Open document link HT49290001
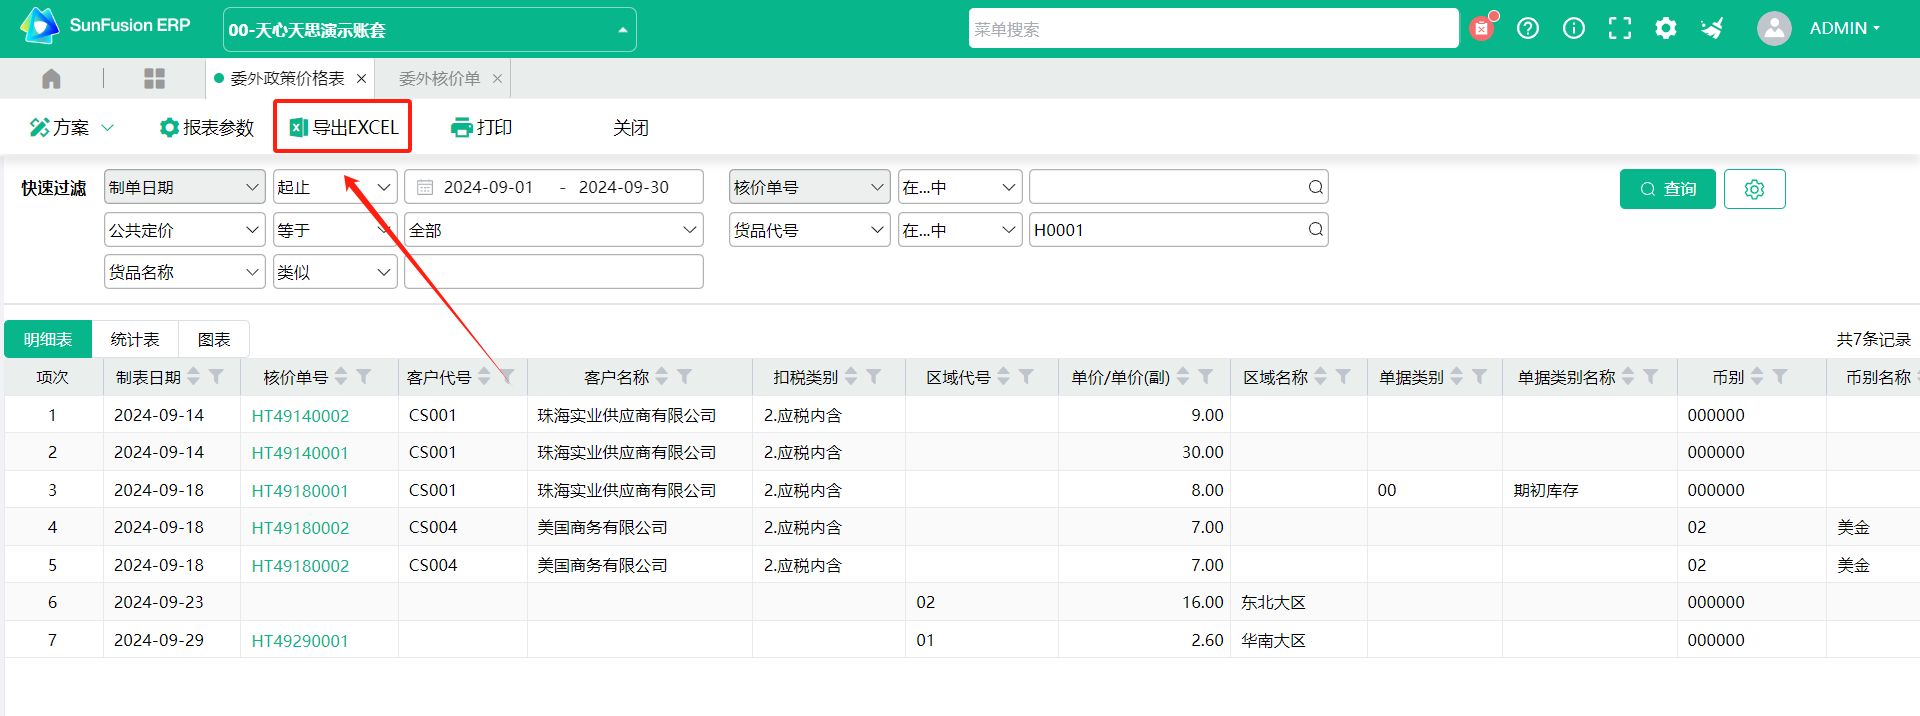The width and height of the screenshot is (1920, 716). 300,640
